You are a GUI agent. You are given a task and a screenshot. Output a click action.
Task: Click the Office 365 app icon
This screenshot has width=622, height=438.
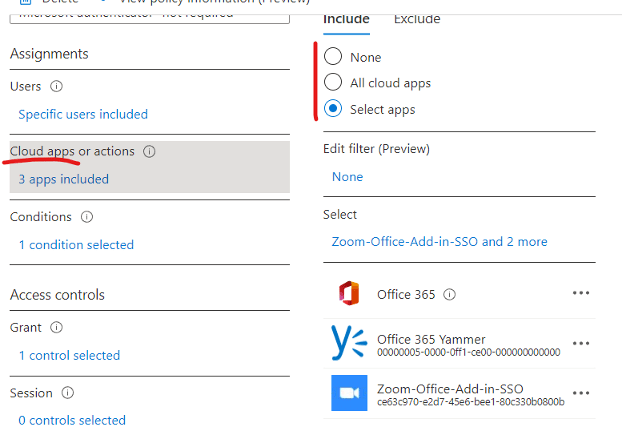click(348, 294)
